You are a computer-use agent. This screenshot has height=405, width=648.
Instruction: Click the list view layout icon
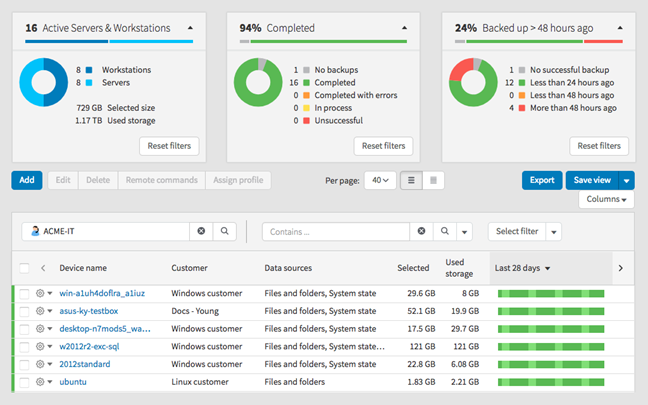[410, 181]
